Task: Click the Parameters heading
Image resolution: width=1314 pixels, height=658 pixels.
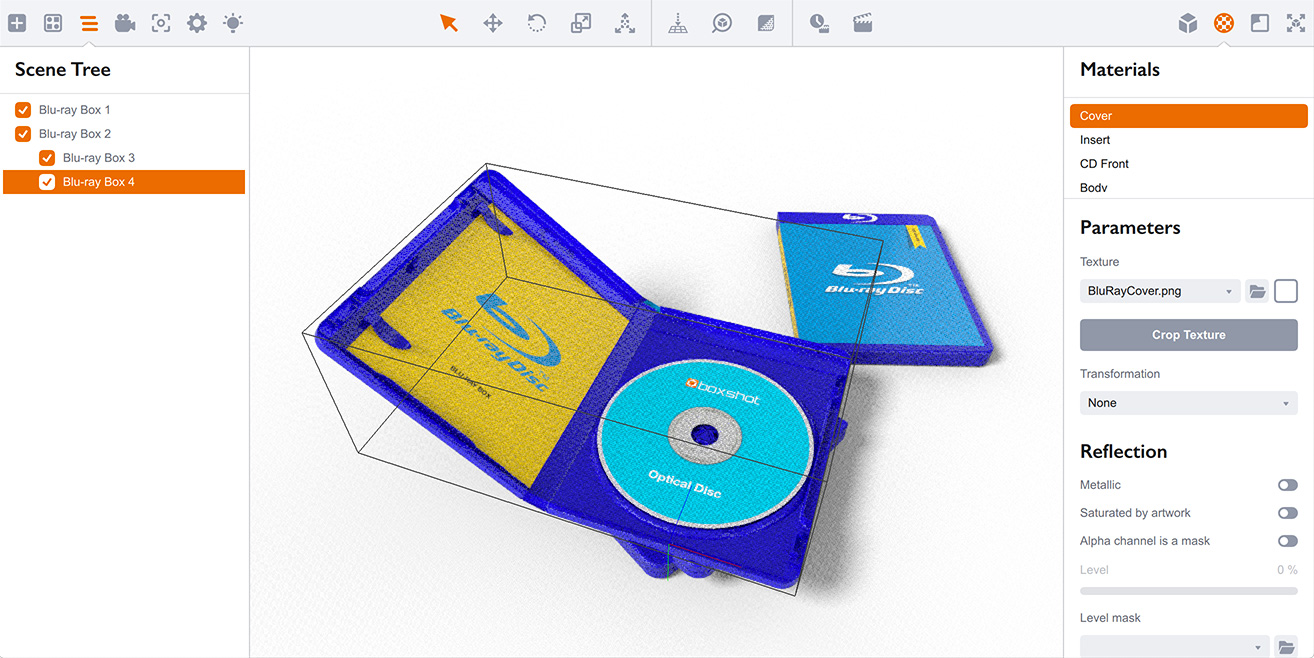Action: click(1130, 227)
